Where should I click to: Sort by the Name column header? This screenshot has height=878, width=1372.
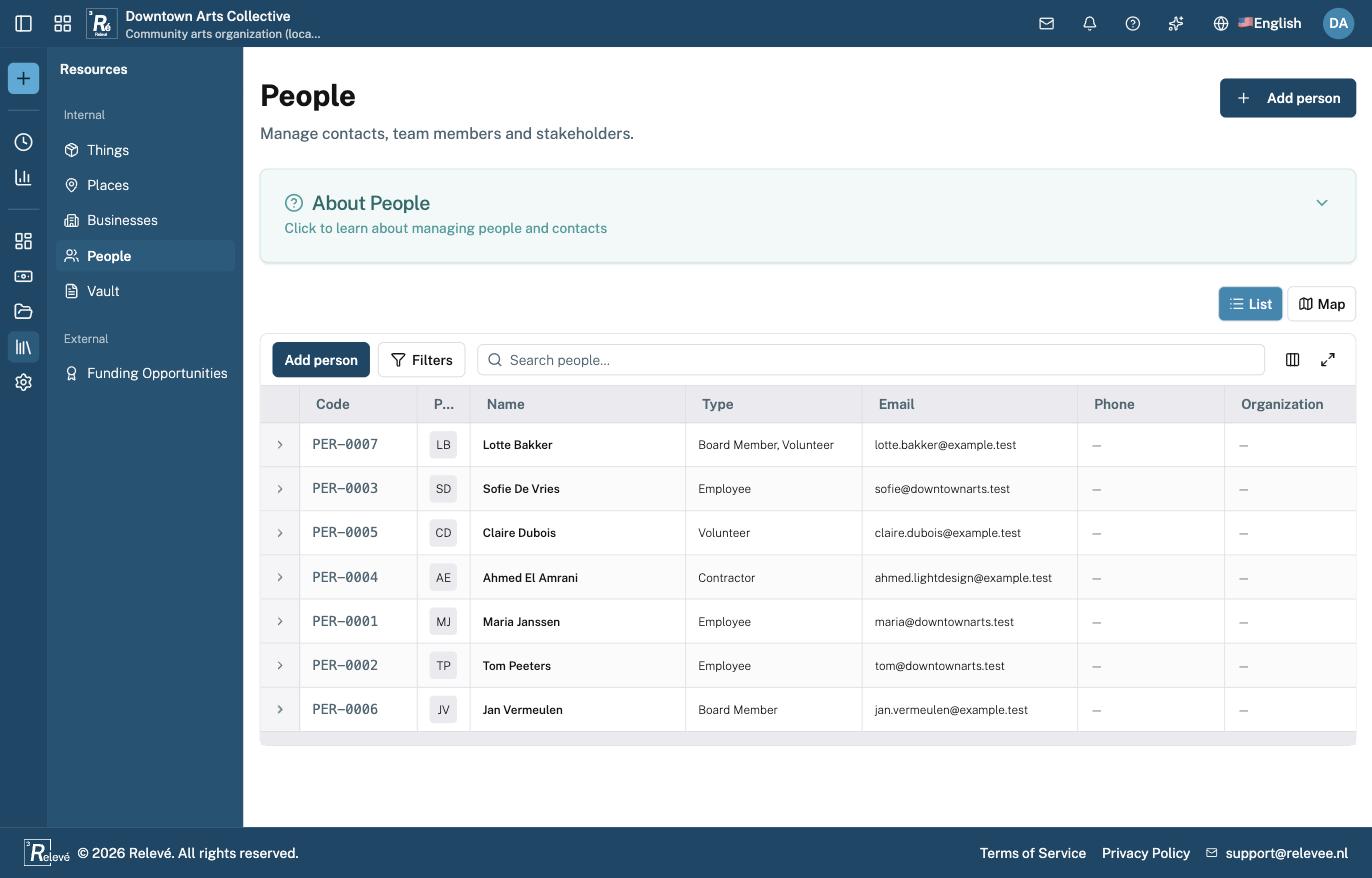click(578, 404)
